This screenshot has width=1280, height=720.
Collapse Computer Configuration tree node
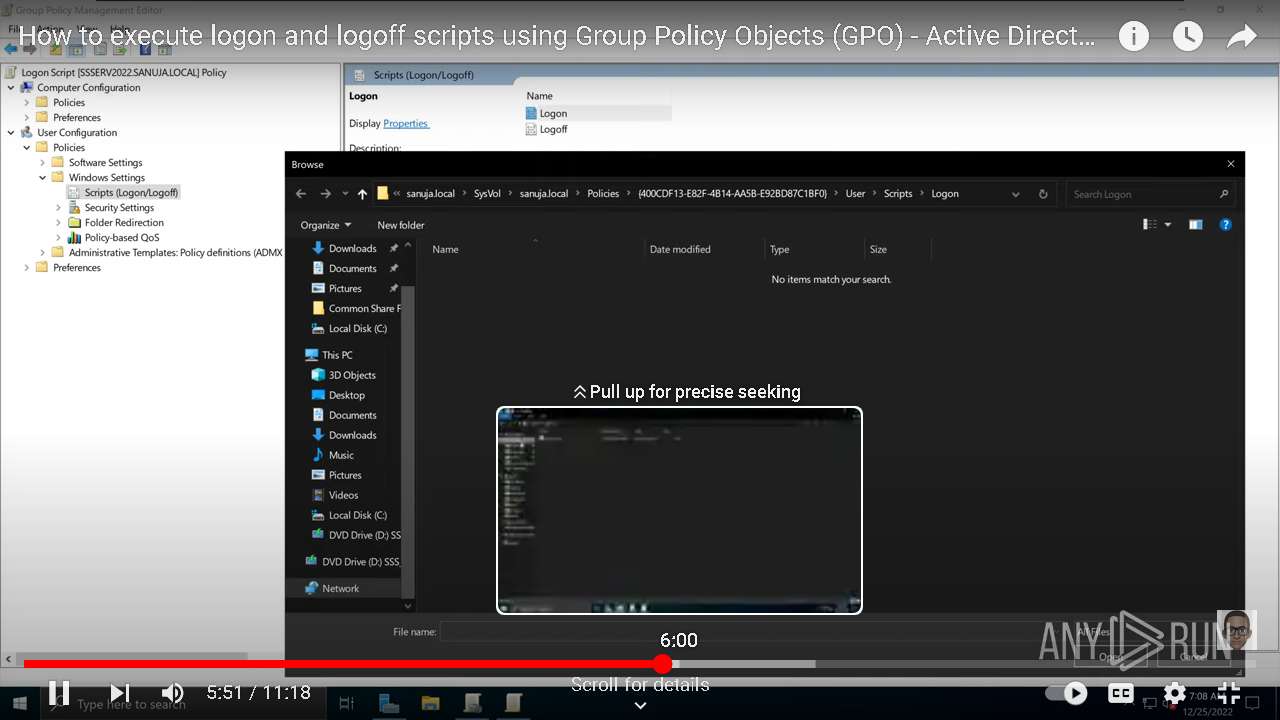click(x=11, y=87)
